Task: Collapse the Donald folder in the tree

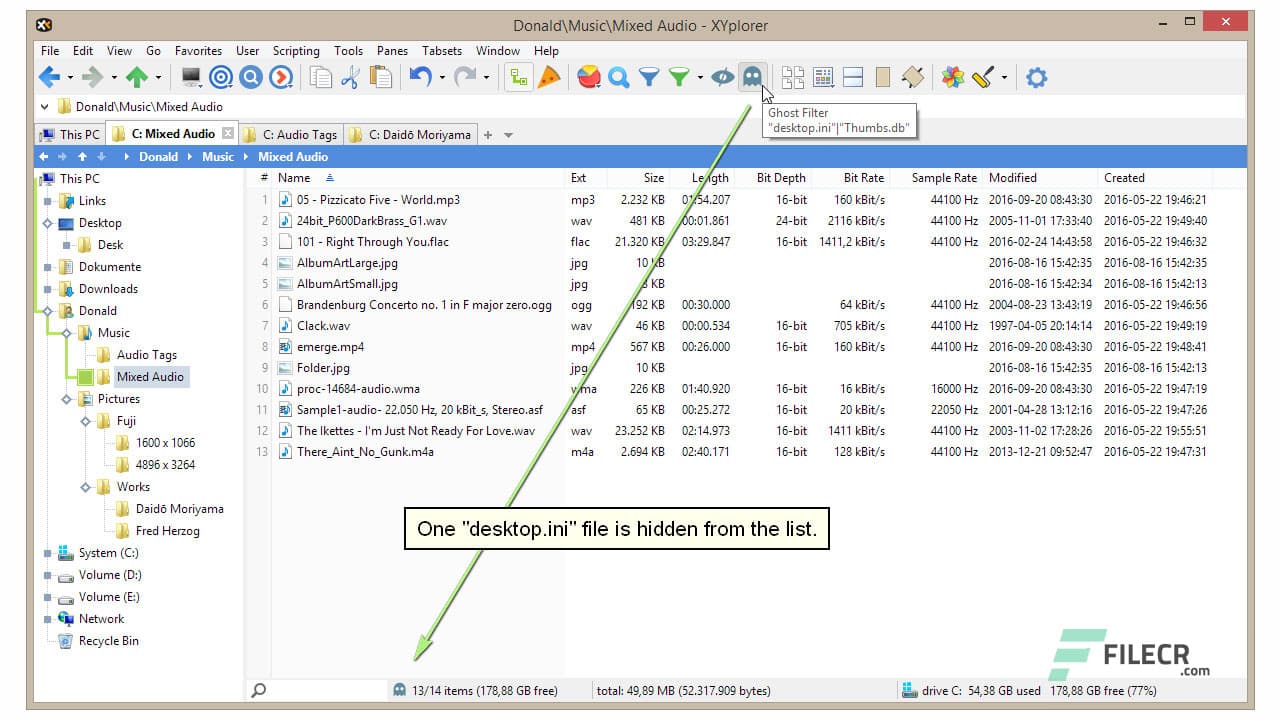Action: point(46,311)
